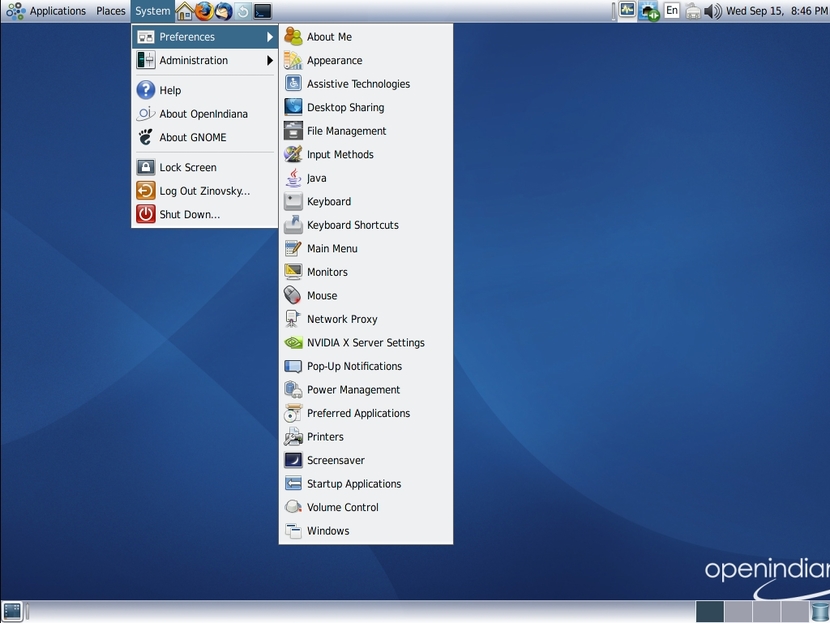The width and height of the screenshot is (830, 623).
Task: Click the Administration menu icon
Action: click(x=146, y=60)
